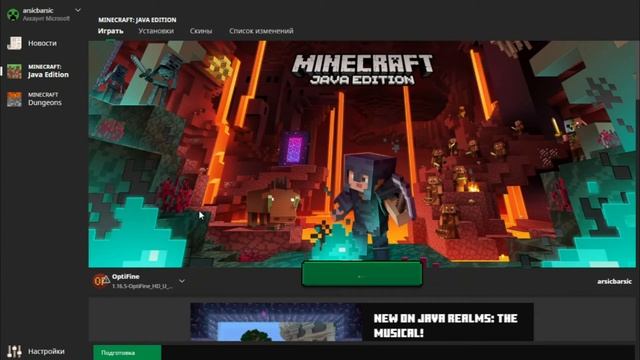The height and width of the screenshot is (360, 640).
Task: Click the Java Edition grass block icon
Action: 14,71
